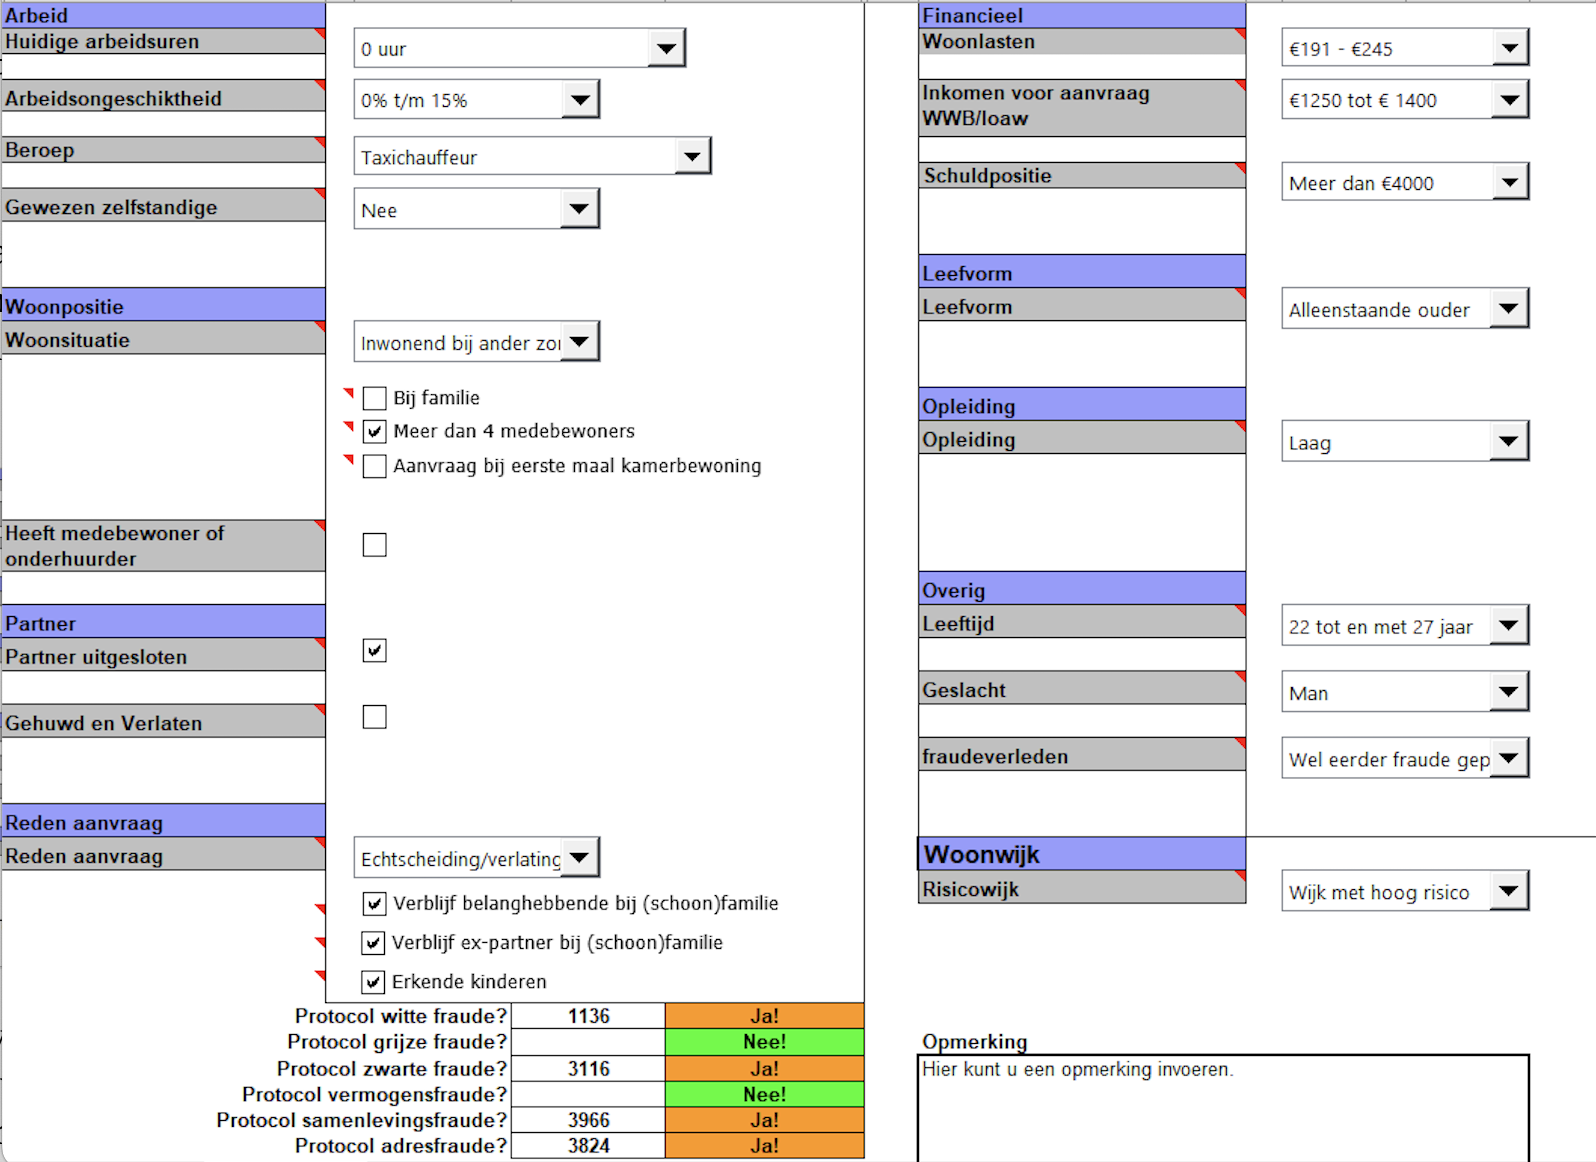Click the orange Ja! cell for adresfraude
The height and width of the screenshot is (1162, 1596).
coord(764,1146)
